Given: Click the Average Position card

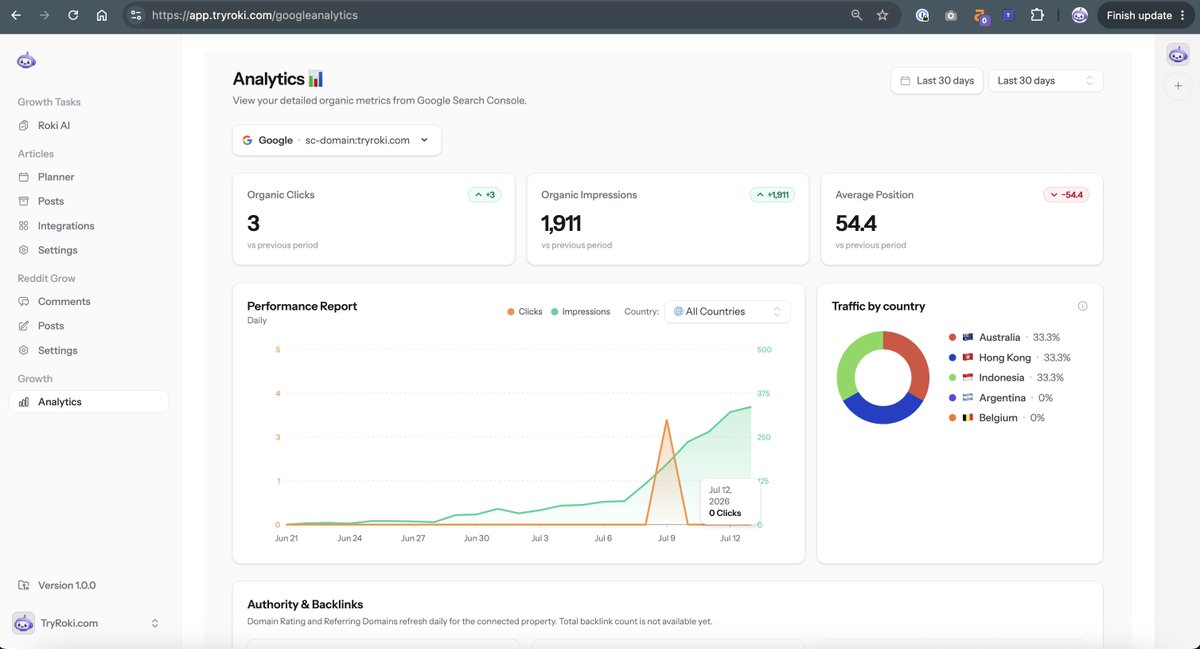Looking at the screenshot, I should (962, 220).
